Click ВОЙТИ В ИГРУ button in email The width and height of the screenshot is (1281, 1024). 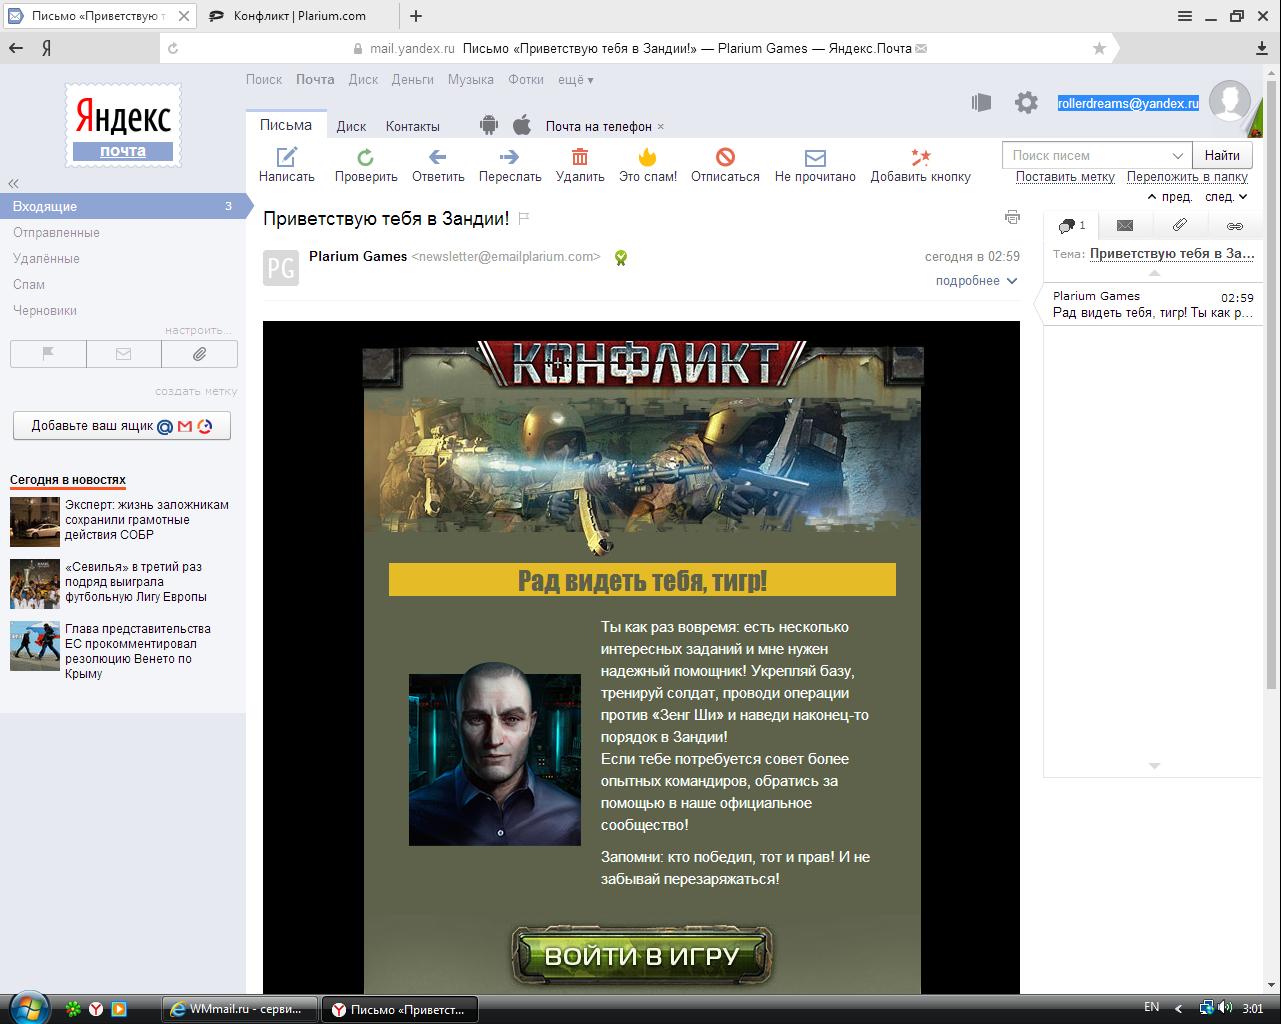click(642, 955)
